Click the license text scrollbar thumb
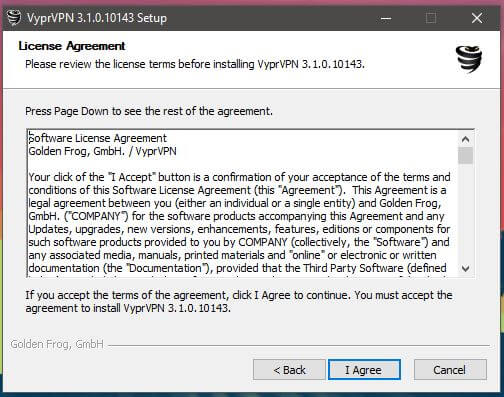 pyautogui.click(x=465, y=155)
